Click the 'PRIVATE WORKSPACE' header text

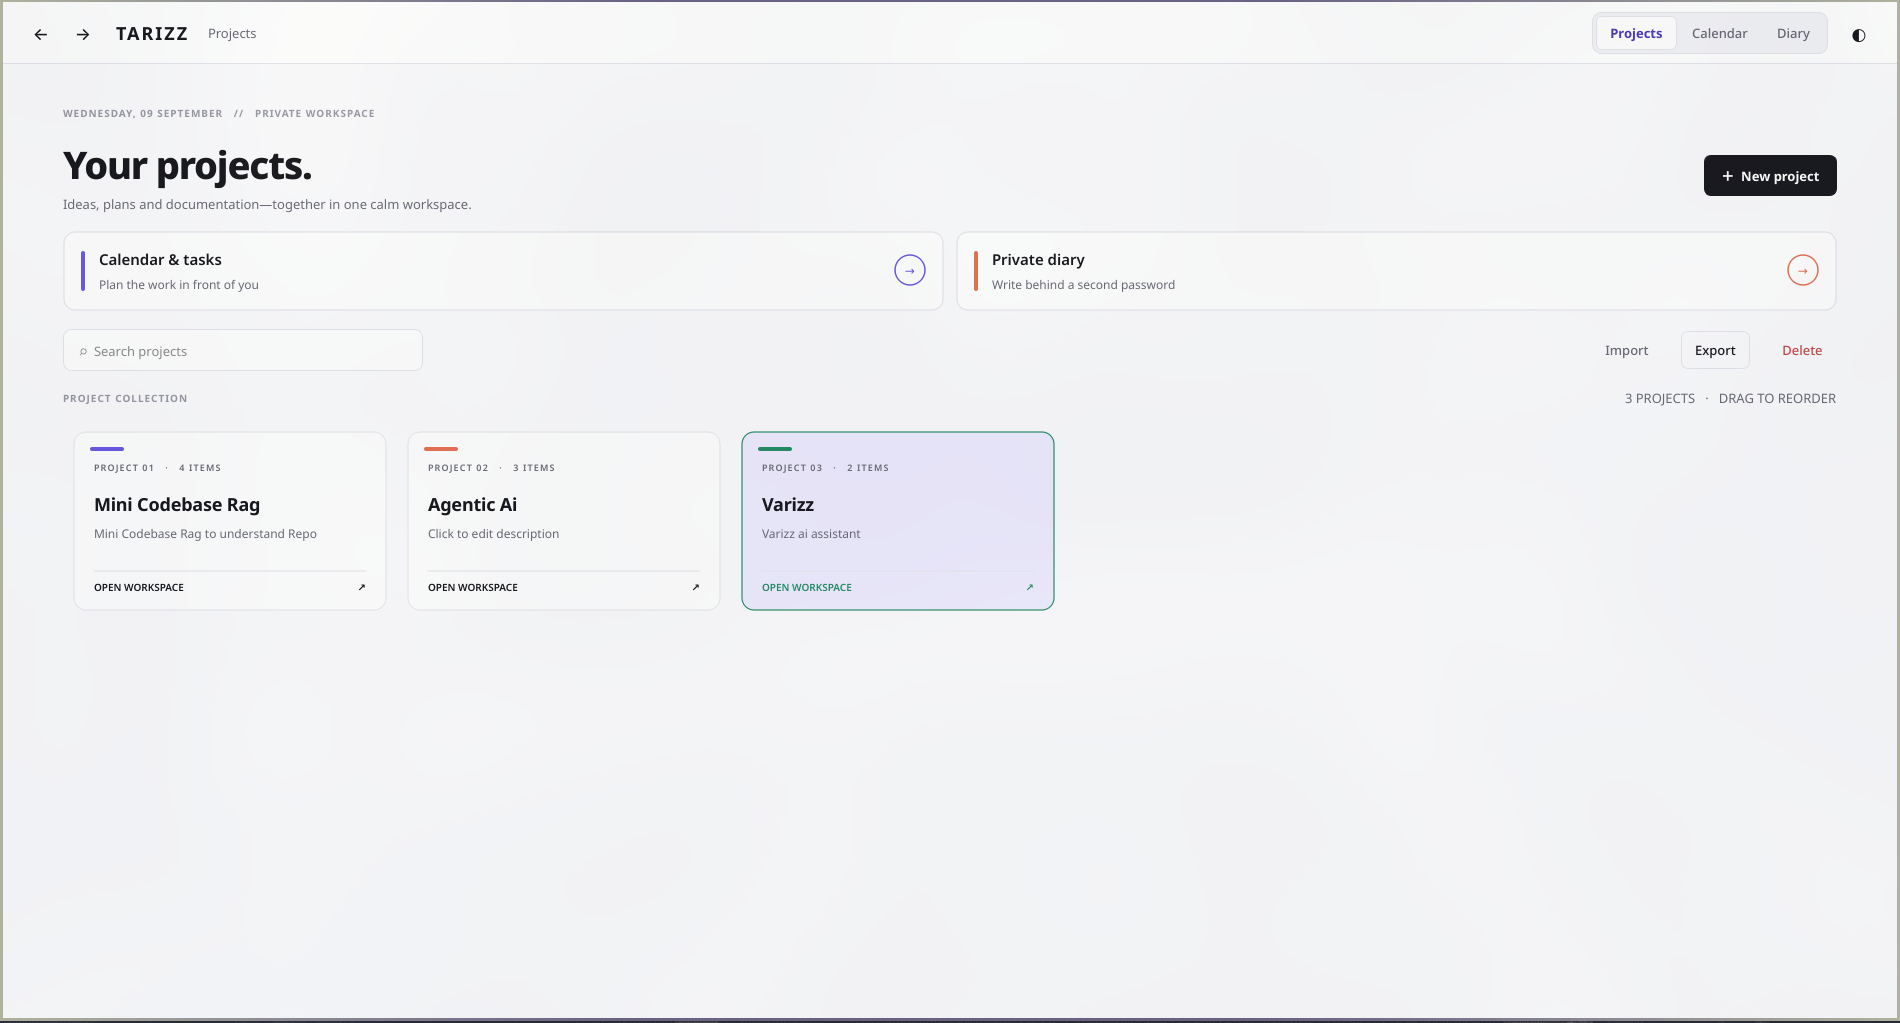coord(315,114)
